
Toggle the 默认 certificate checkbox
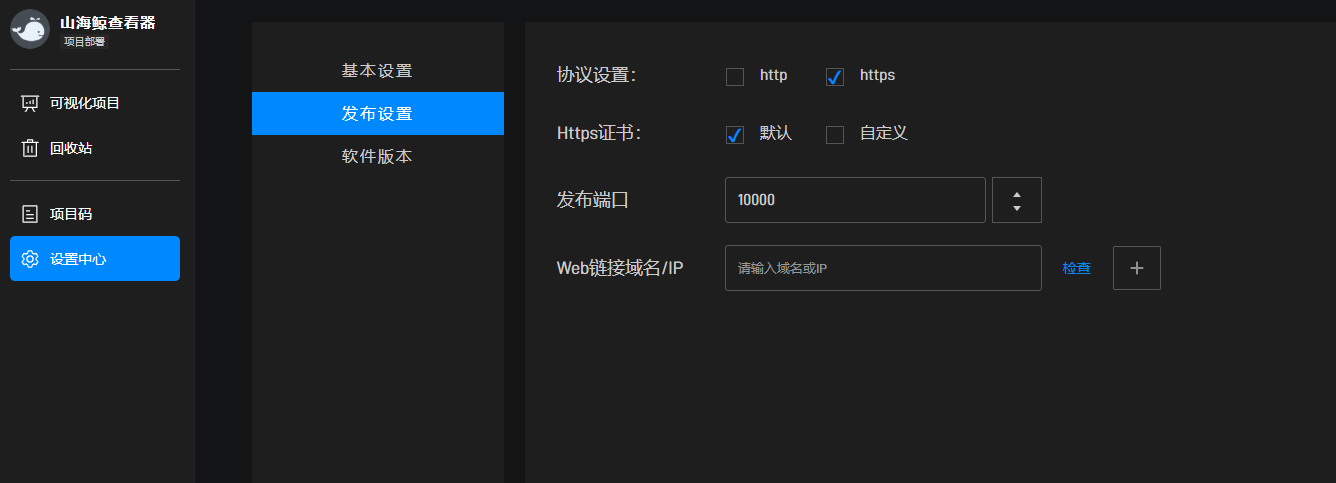(735, 135)
